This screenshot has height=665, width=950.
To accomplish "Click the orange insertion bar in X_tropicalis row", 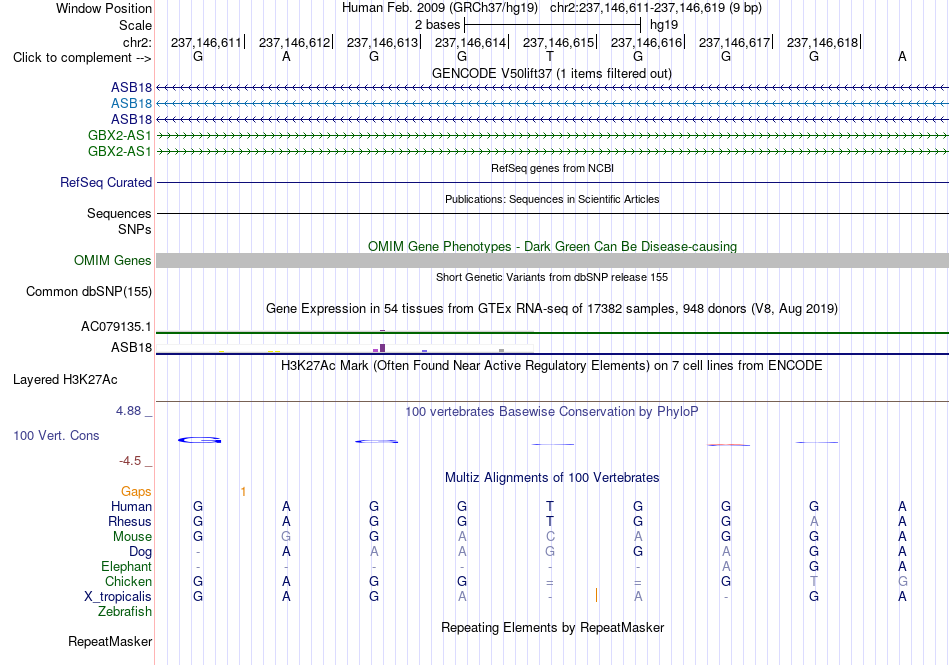I will click(x=596, y=595).
